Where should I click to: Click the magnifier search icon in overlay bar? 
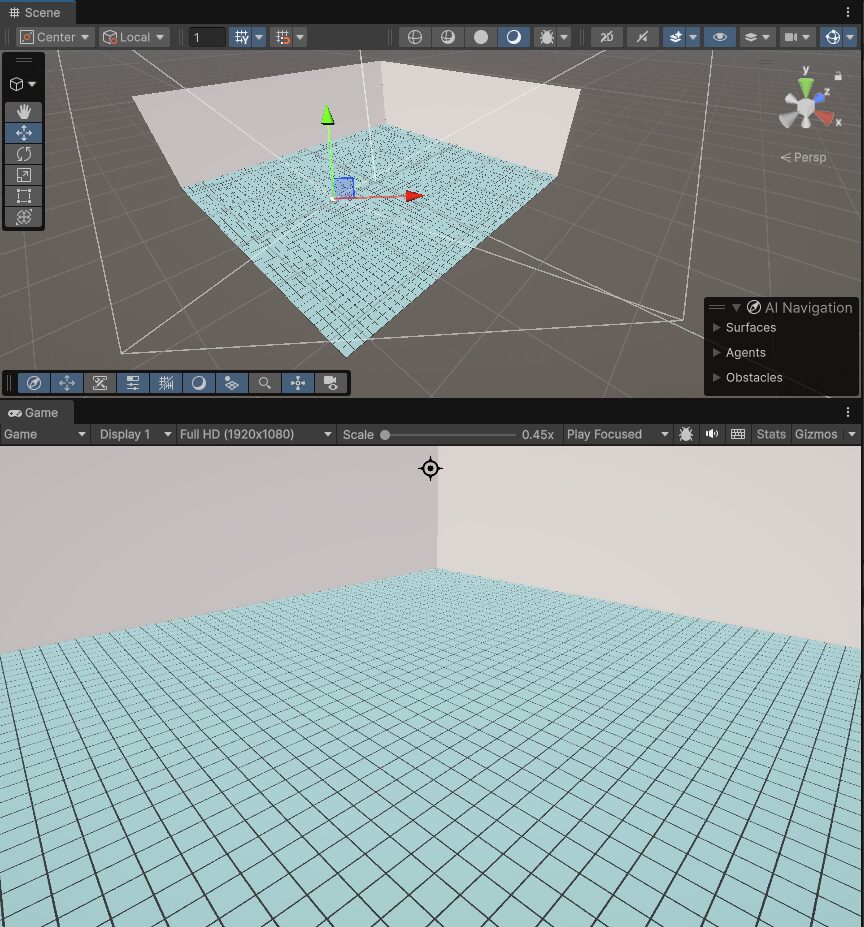coord(264,383)
